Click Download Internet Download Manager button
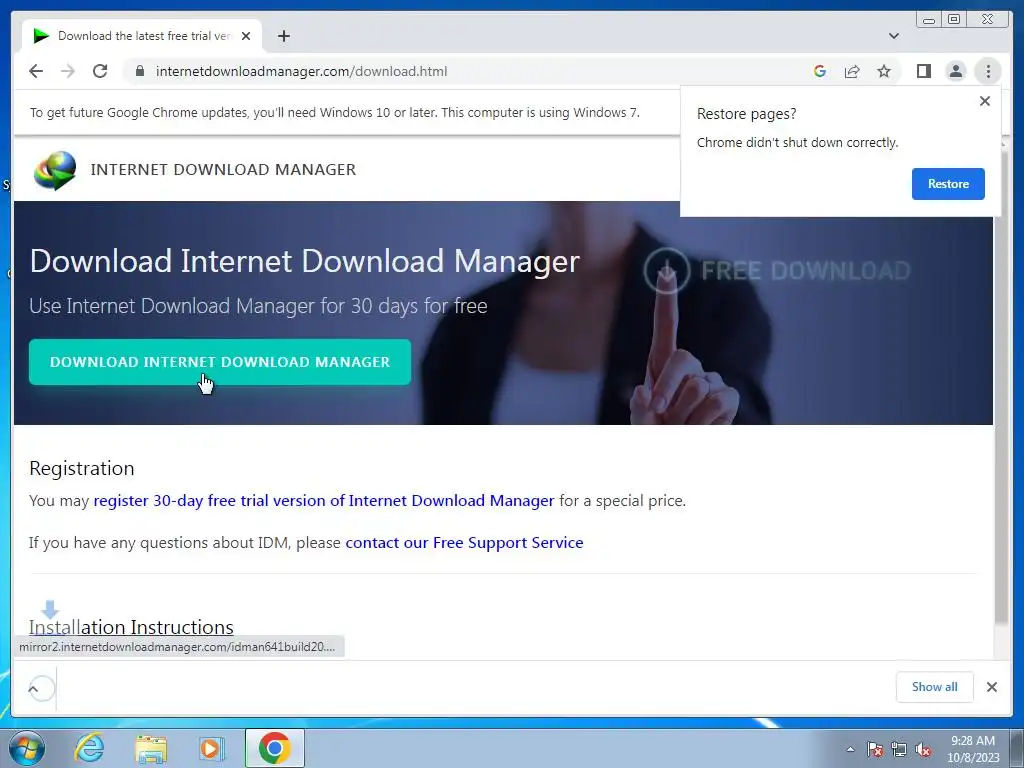Screen dimensions: 1024x768 tap(220, 362)
